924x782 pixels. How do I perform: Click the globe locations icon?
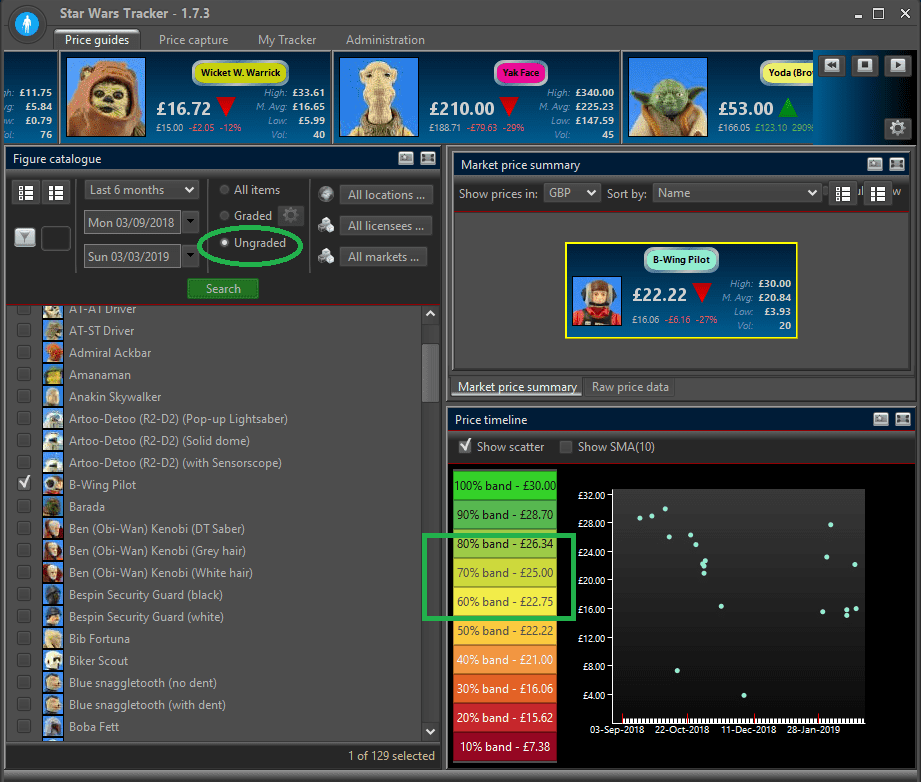pos(326,194)
